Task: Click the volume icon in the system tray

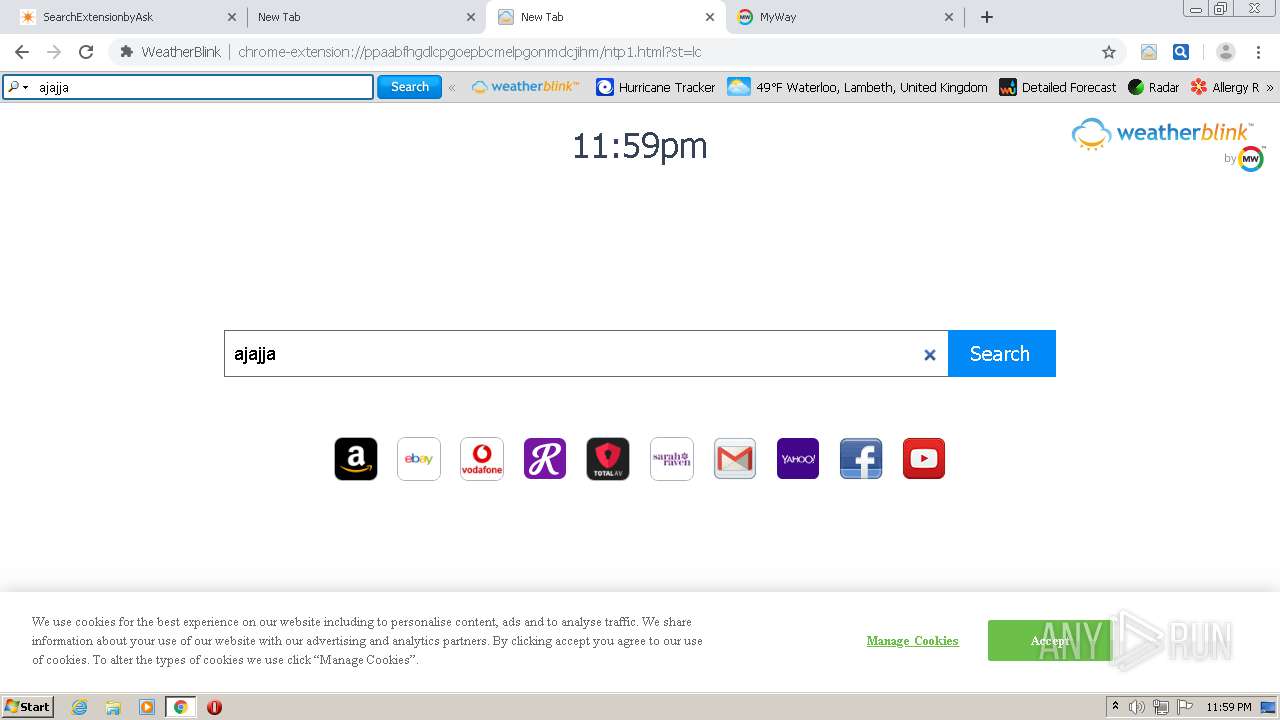Action: click(1137, 707)
